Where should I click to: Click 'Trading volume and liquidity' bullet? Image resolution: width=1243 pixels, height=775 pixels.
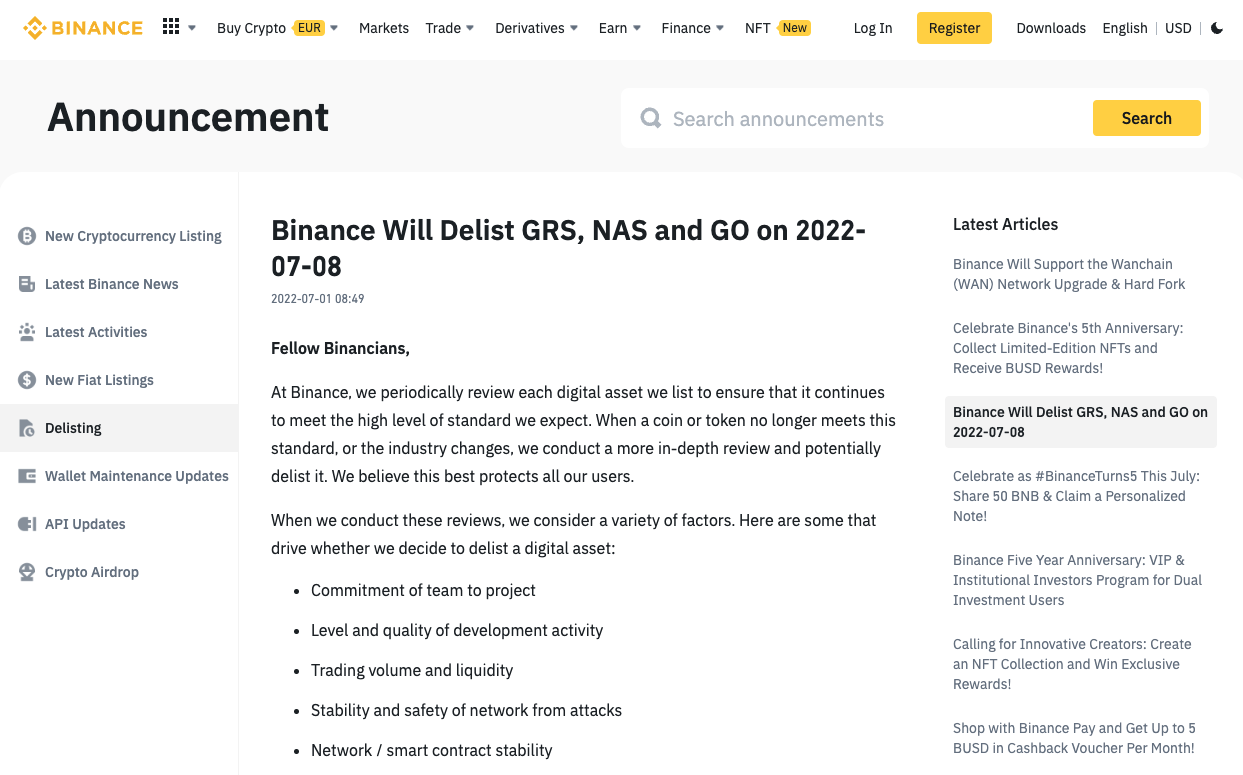(x=412, y=670)
